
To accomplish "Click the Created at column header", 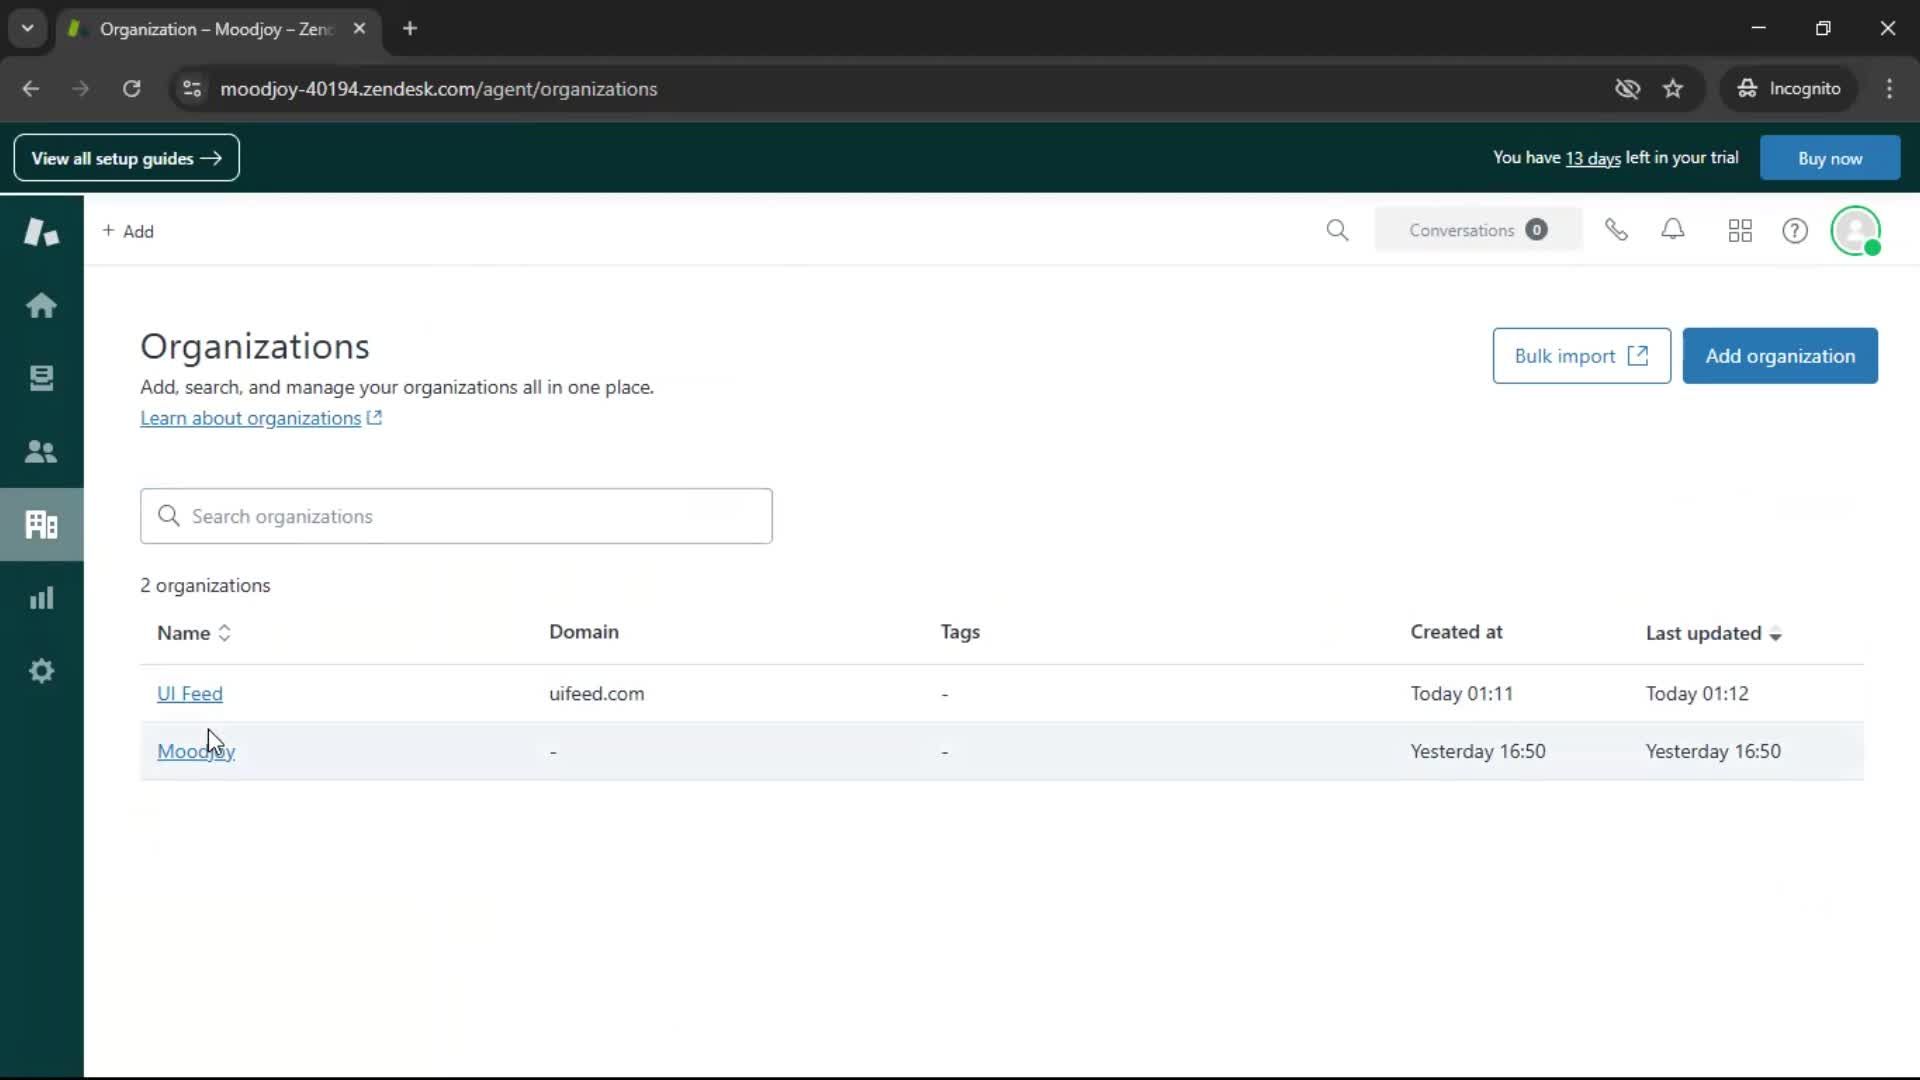I will point(1456,632).
